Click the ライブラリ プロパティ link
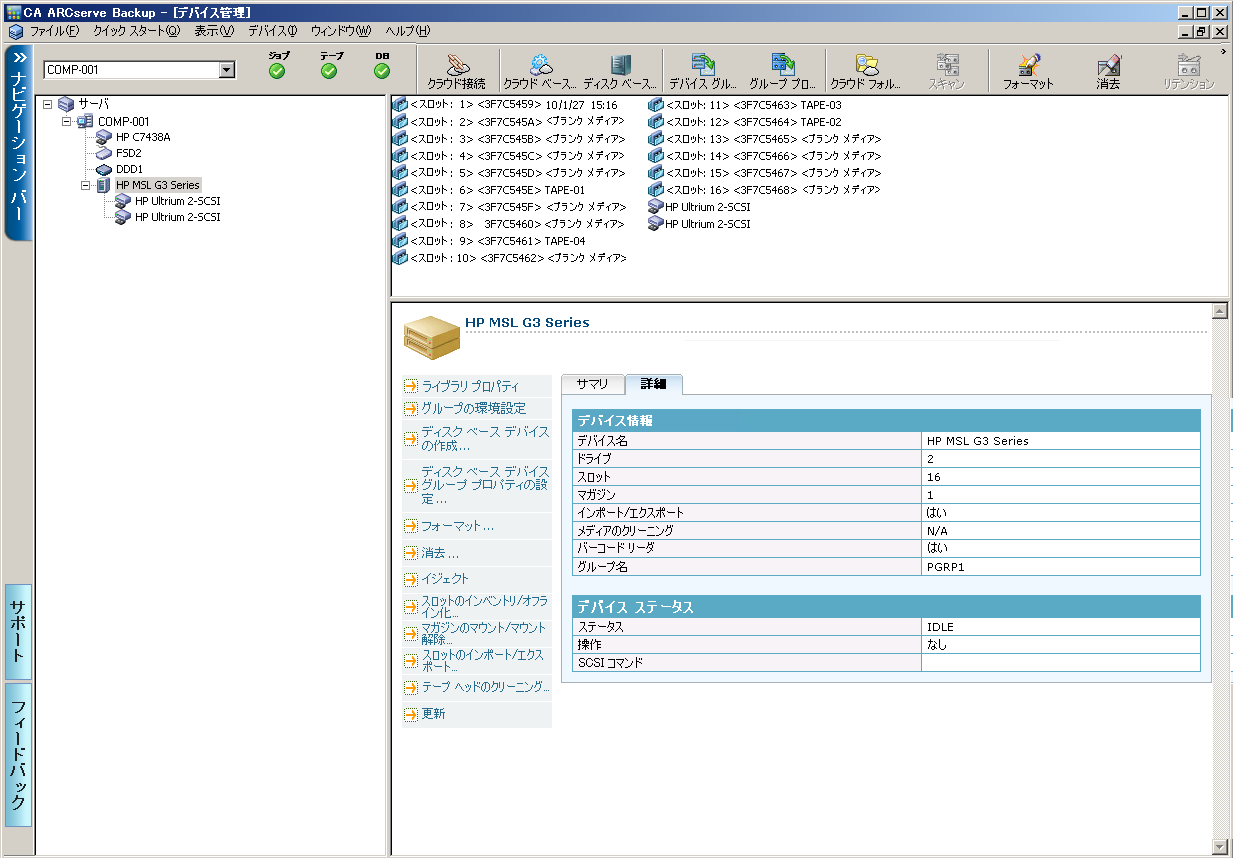The height and width of the screenshot is (858, 1233). coord(470,386)
